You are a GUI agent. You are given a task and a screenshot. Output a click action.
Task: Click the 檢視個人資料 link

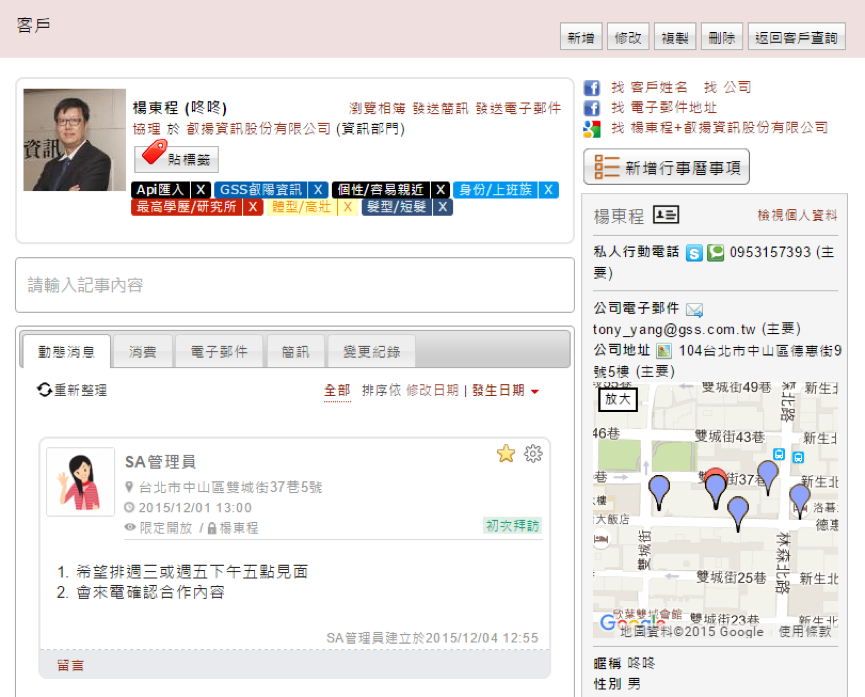pos(797,215)
